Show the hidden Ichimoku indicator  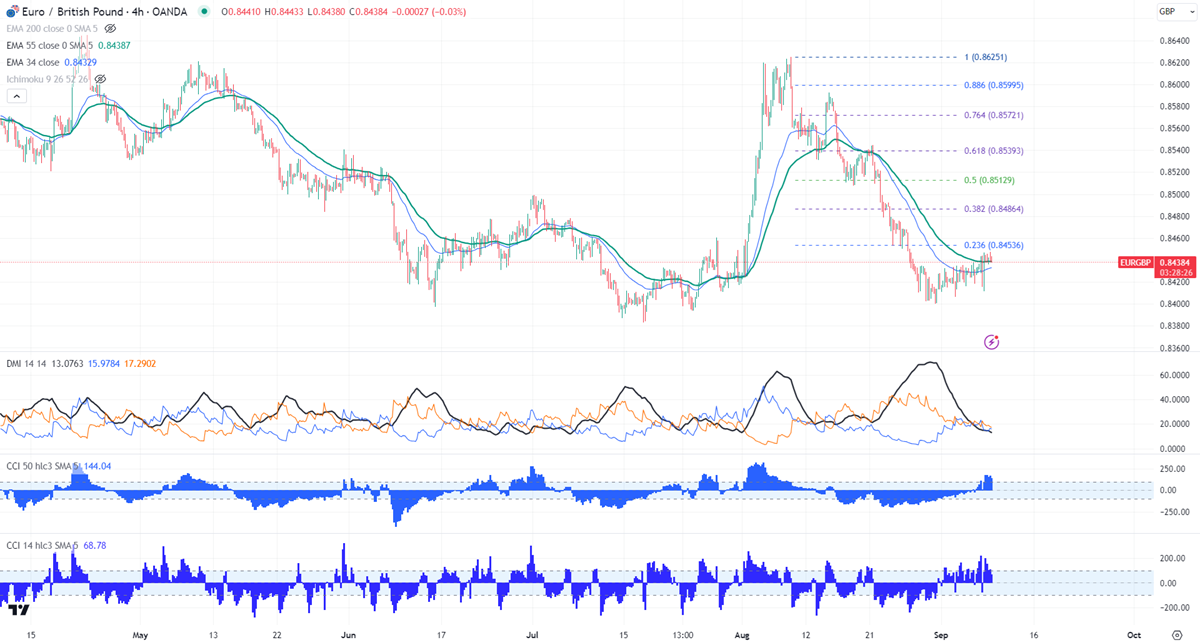pos(100,78)
